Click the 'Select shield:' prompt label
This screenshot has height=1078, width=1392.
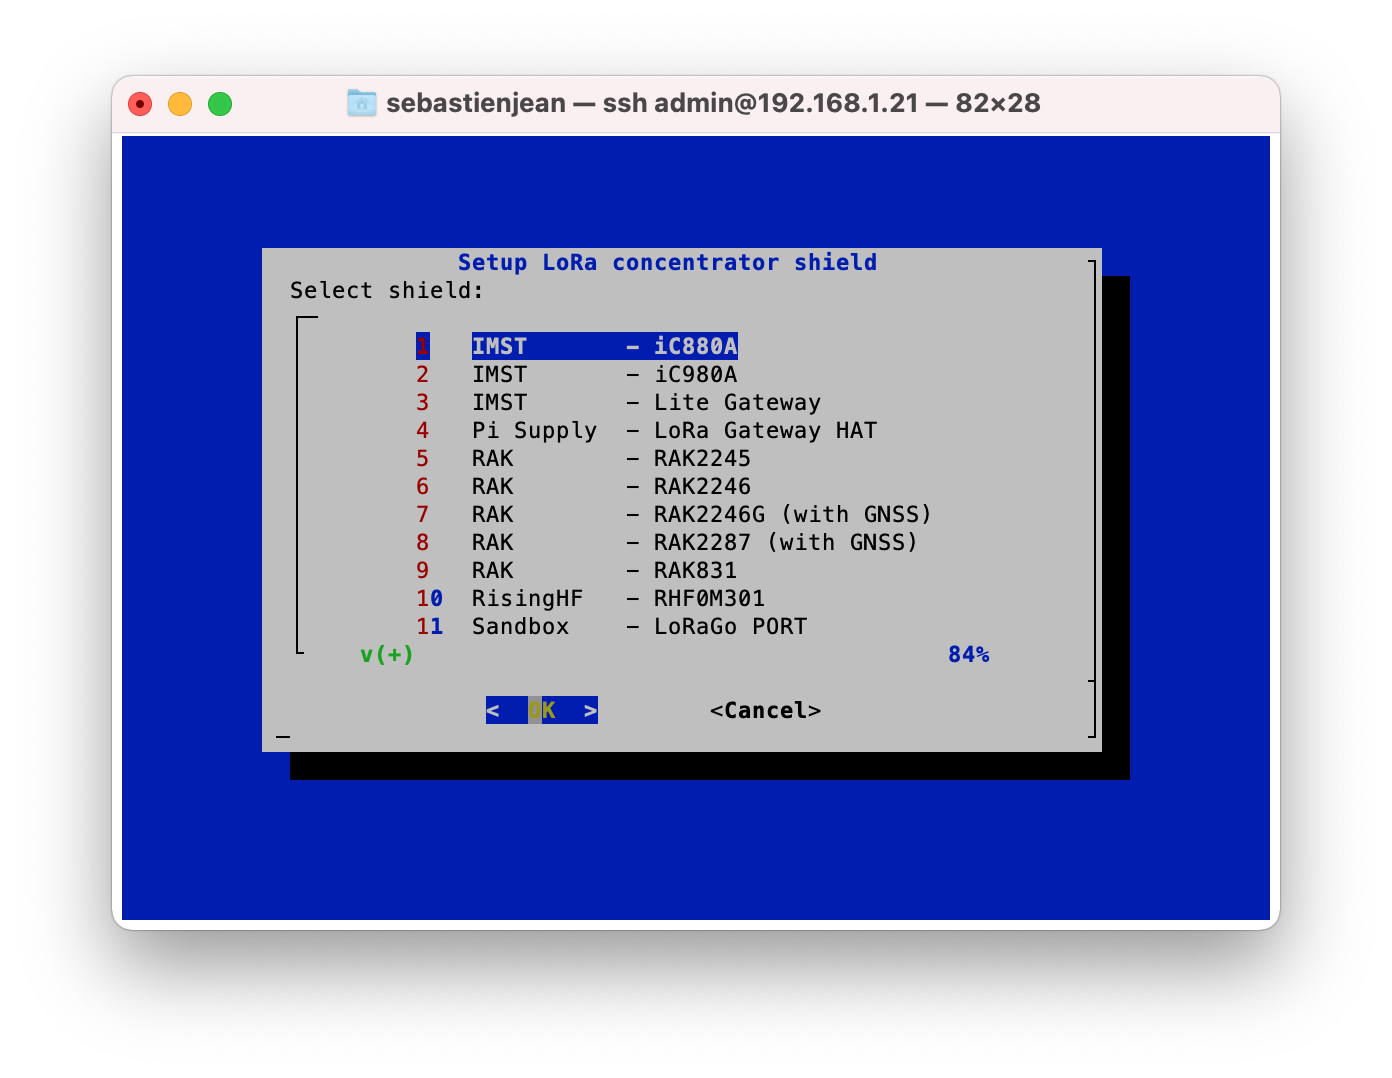(x=387, y=290)
